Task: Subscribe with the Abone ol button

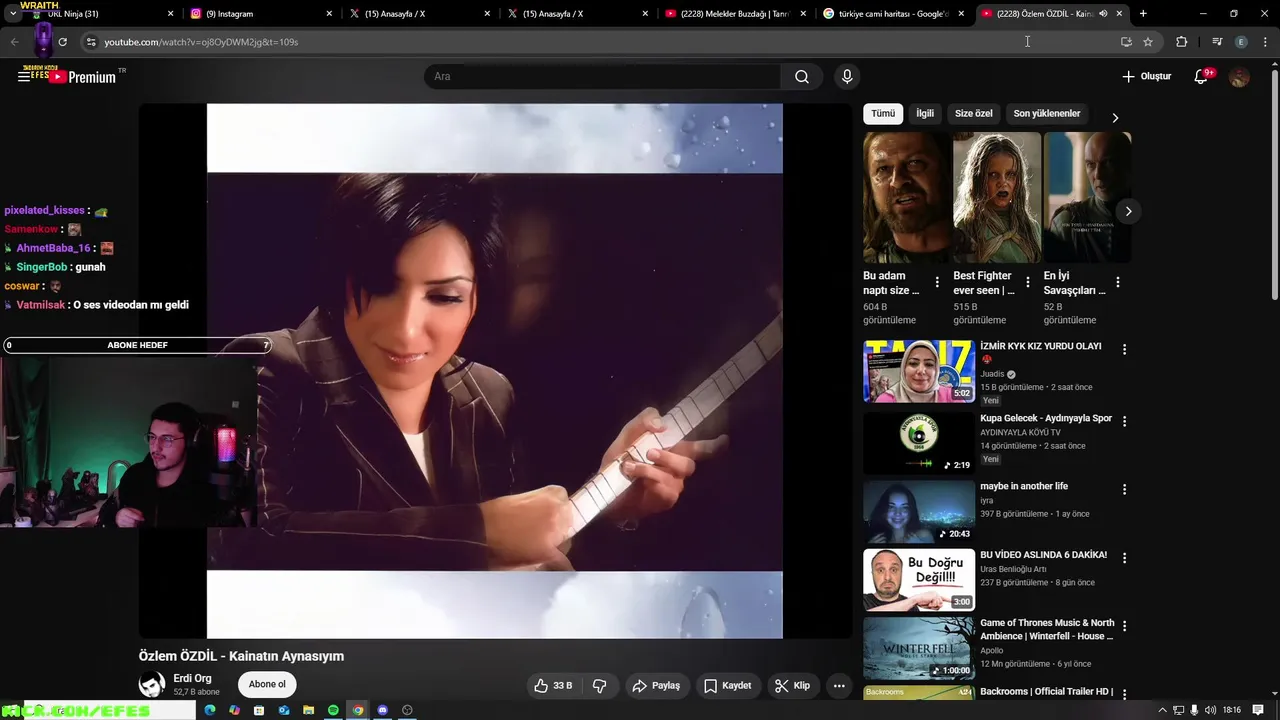Action: point(267,685)
